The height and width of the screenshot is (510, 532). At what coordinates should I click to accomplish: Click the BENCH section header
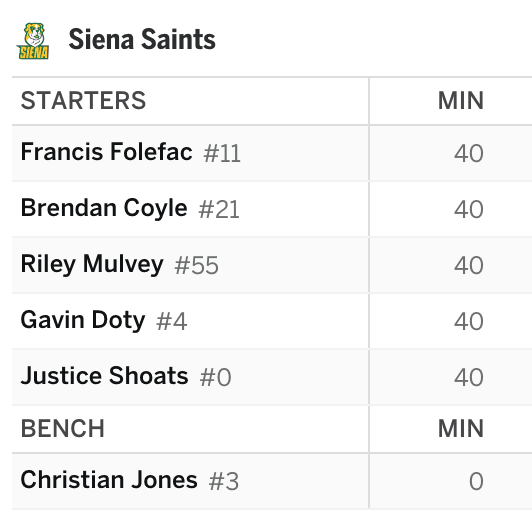tap(63, 429)
